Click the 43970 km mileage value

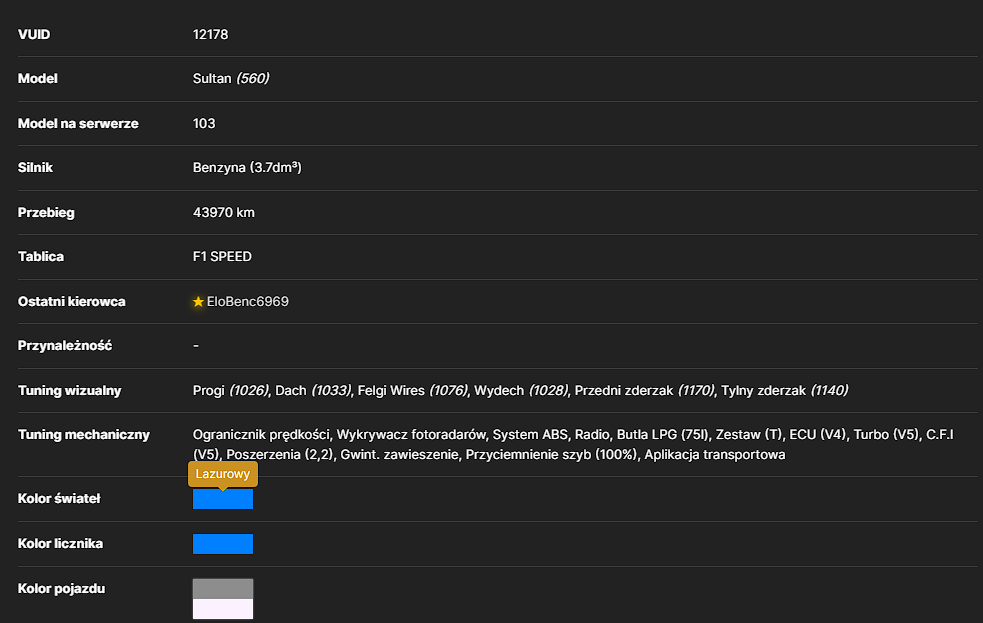(x=224, y=212)
